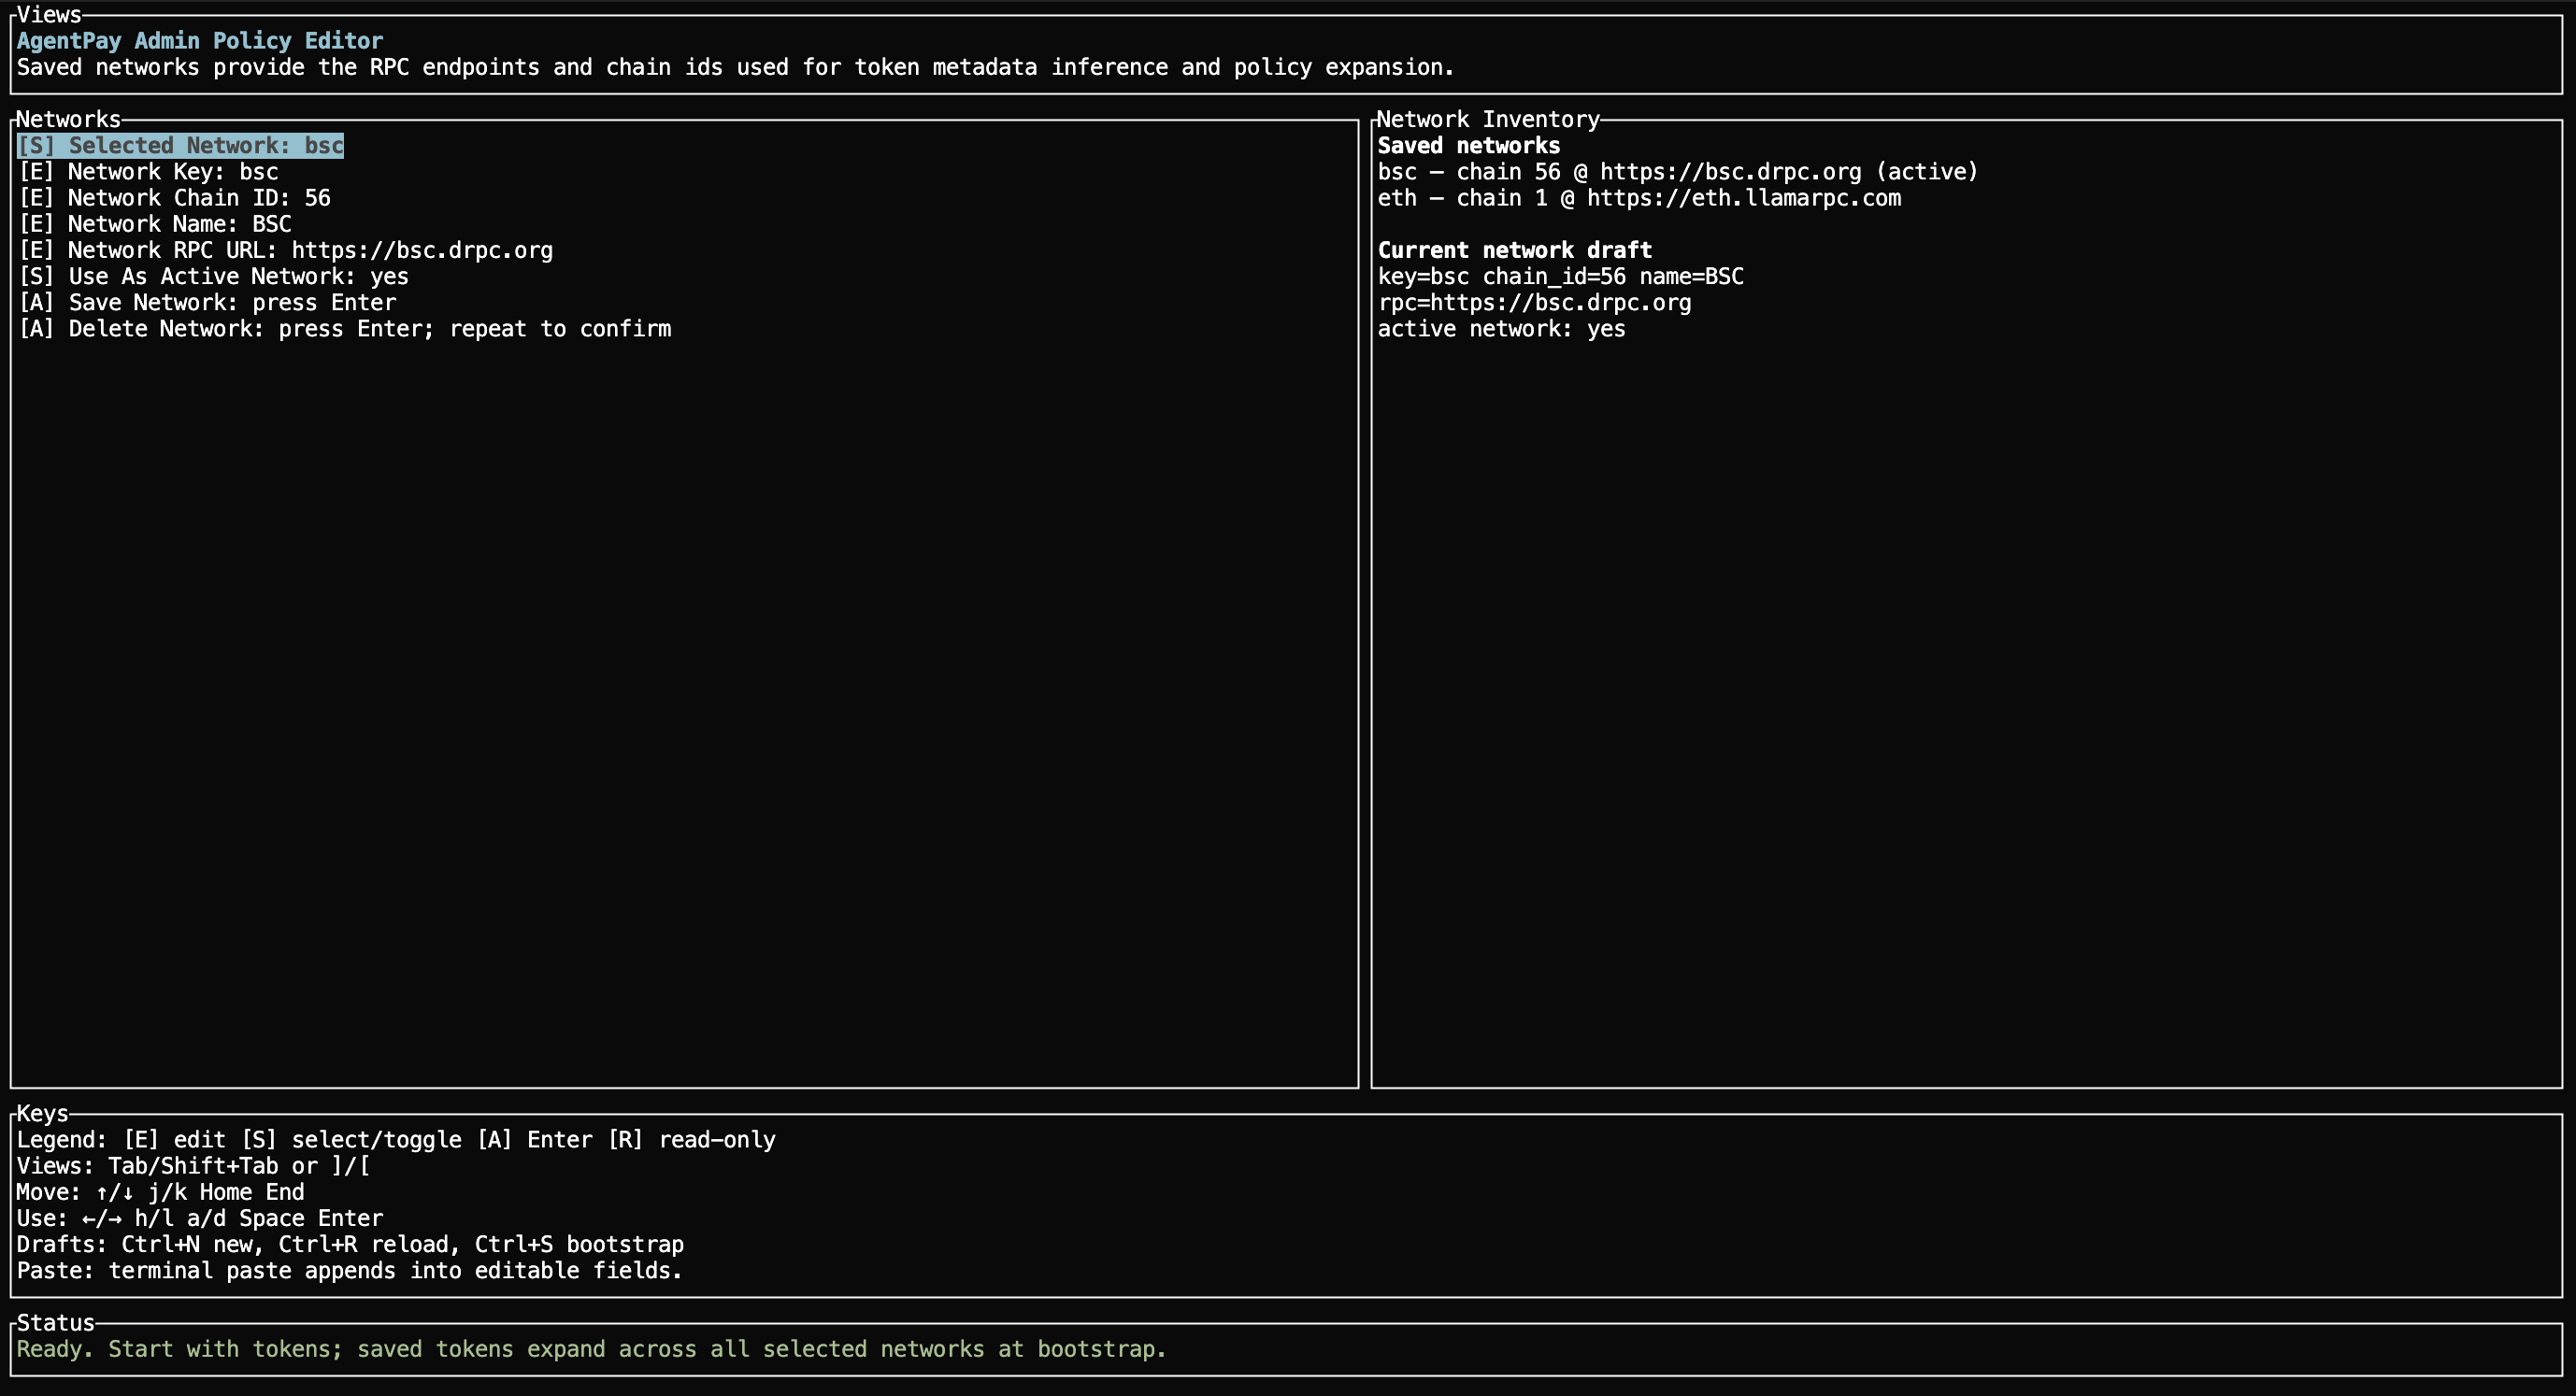This screenshot has width=2576, height=1396.
Task: Edit the Network Chain ID field
Action: point(174,197)
